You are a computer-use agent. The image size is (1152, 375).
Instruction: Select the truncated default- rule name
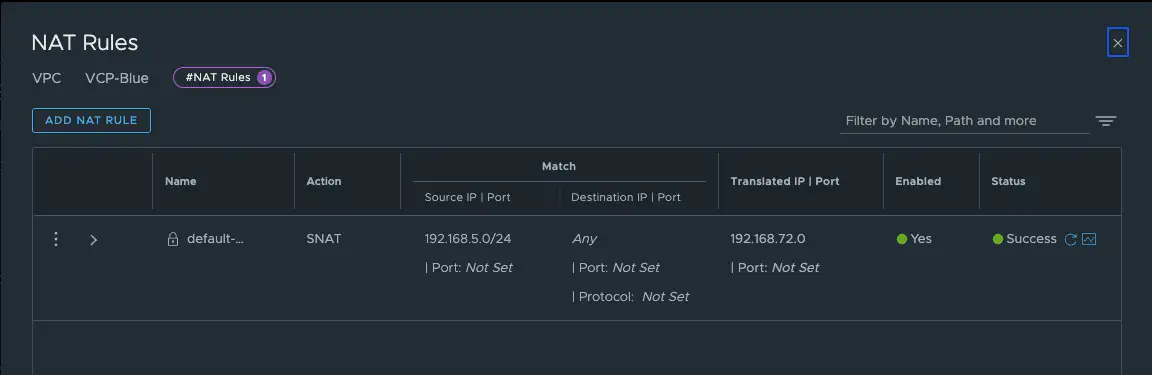pyautogui.click(x=215, y=239)
